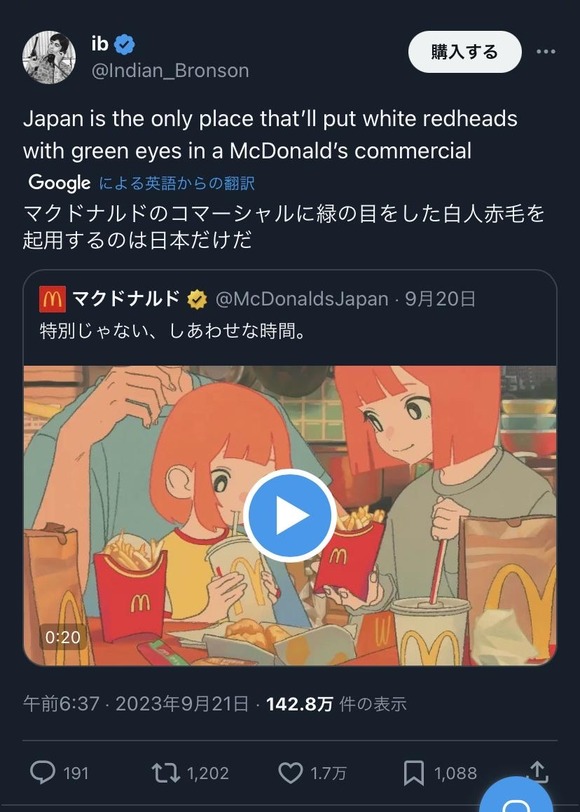Reply to the tweet using the comment icon
The width and height of the screenshot is (580, 812).
point(42,773)
